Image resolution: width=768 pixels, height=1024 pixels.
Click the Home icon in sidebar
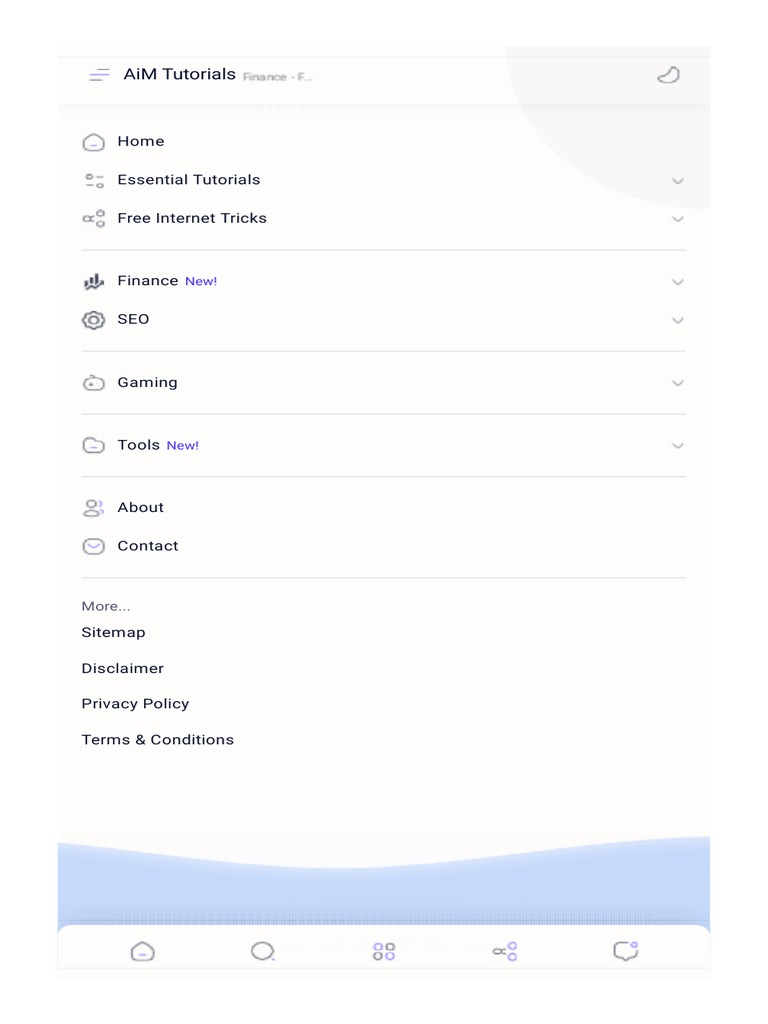[93, 142]
